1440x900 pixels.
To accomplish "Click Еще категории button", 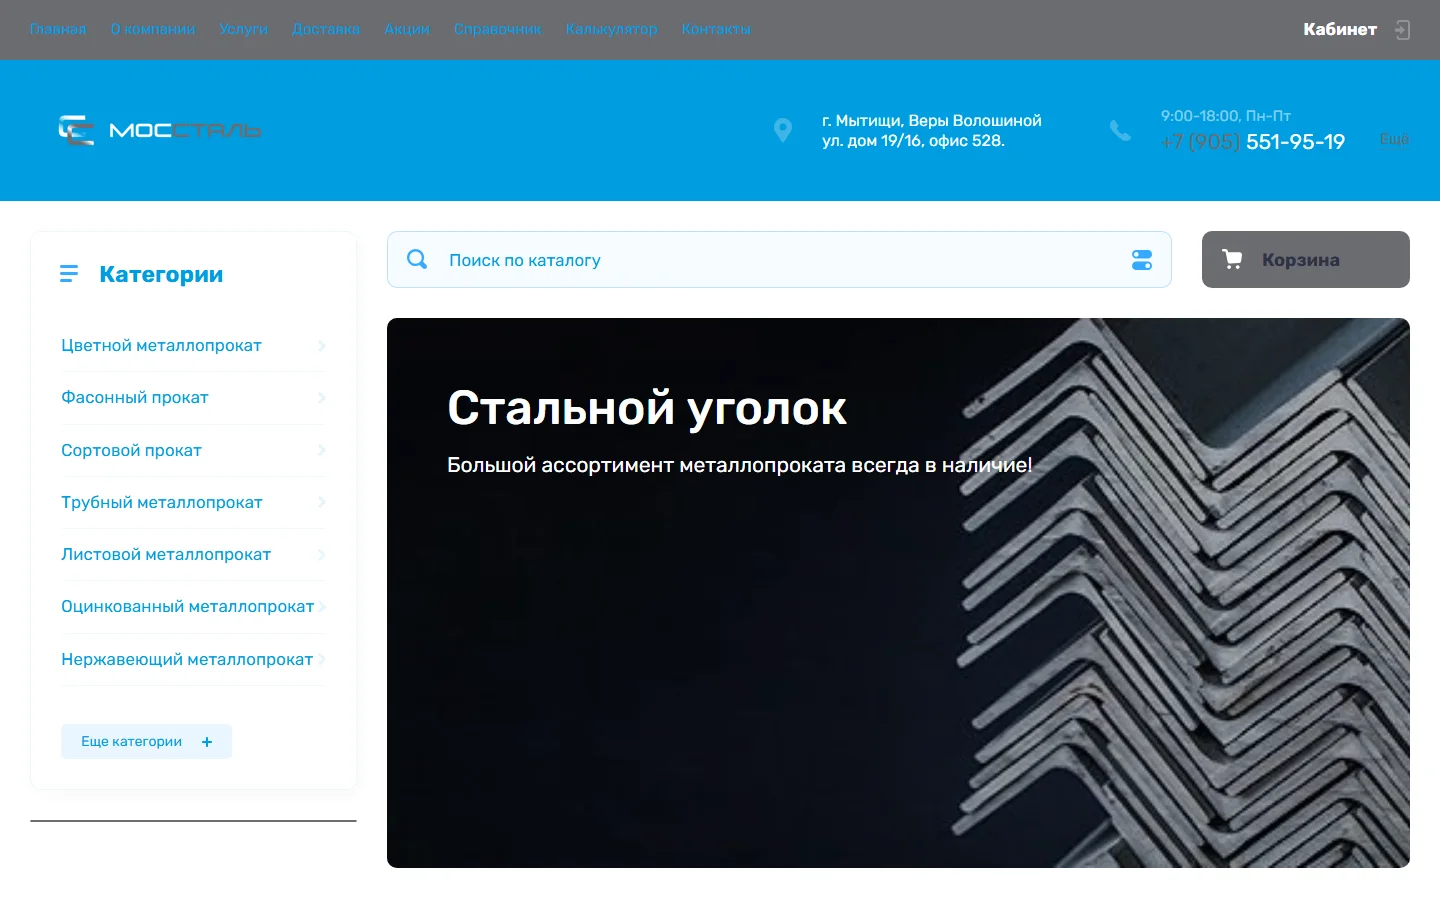I will (146, 741).
